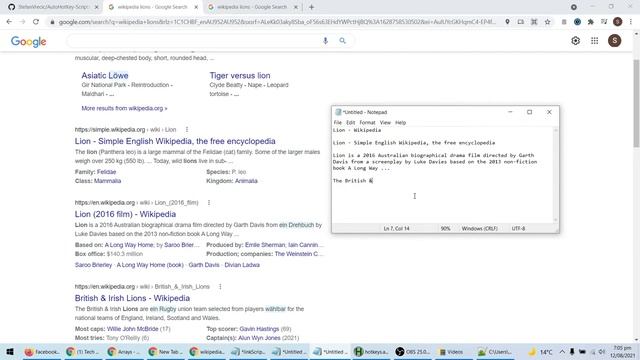Switch to the GitHub AutoHotkey tab
This screenshot has width=640, height=360.
click(x=53, y=7)
